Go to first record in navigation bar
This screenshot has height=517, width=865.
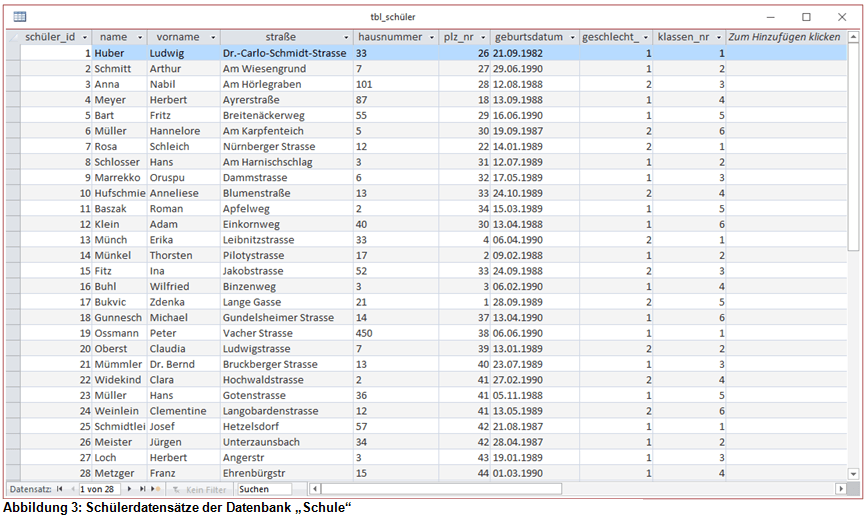59,489
